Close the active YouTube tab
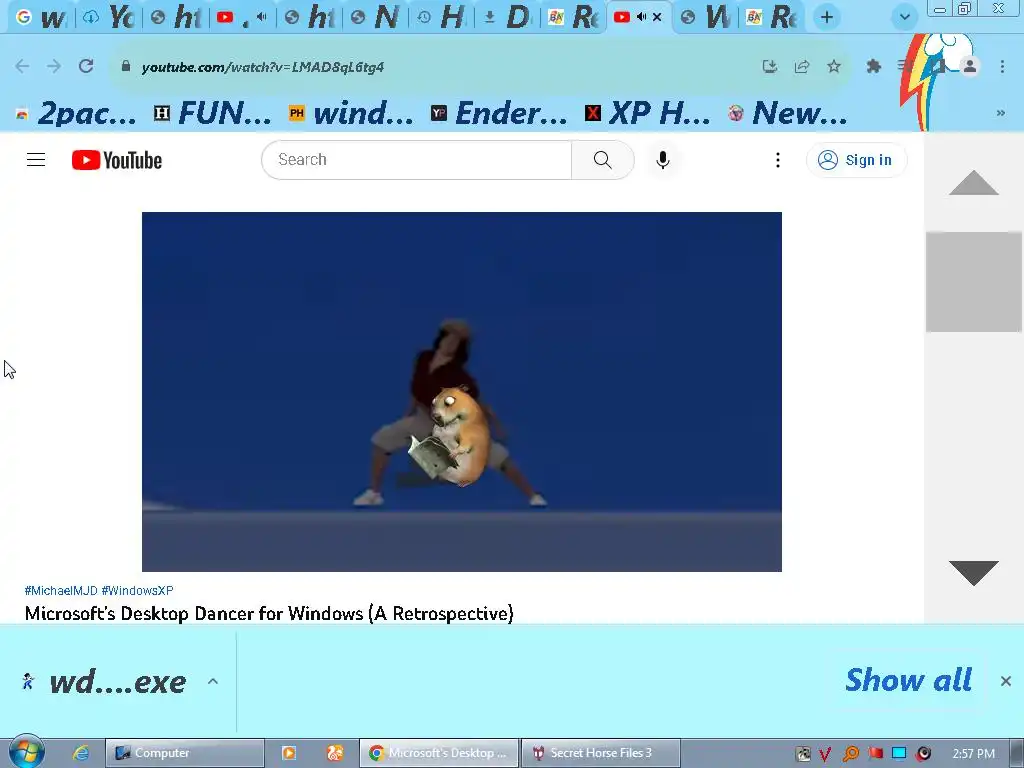The width and height of the screenshot is (1024, 768). coord(657,18)
